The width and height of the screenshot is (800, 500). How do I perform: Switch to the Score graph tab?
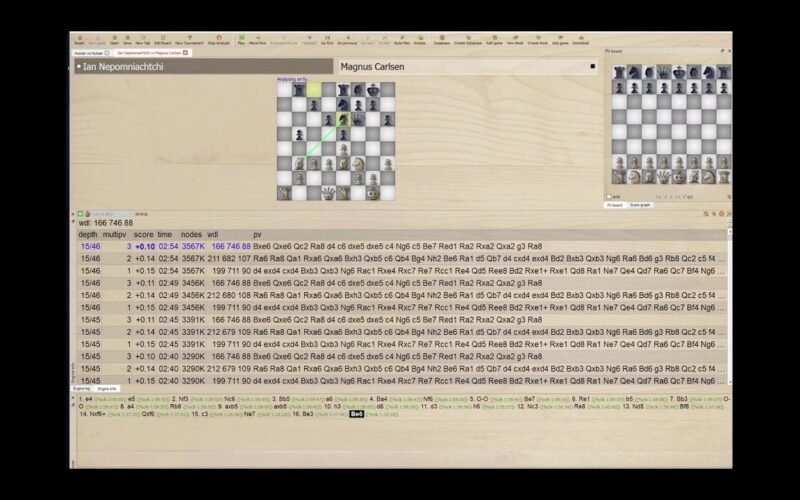640,205
